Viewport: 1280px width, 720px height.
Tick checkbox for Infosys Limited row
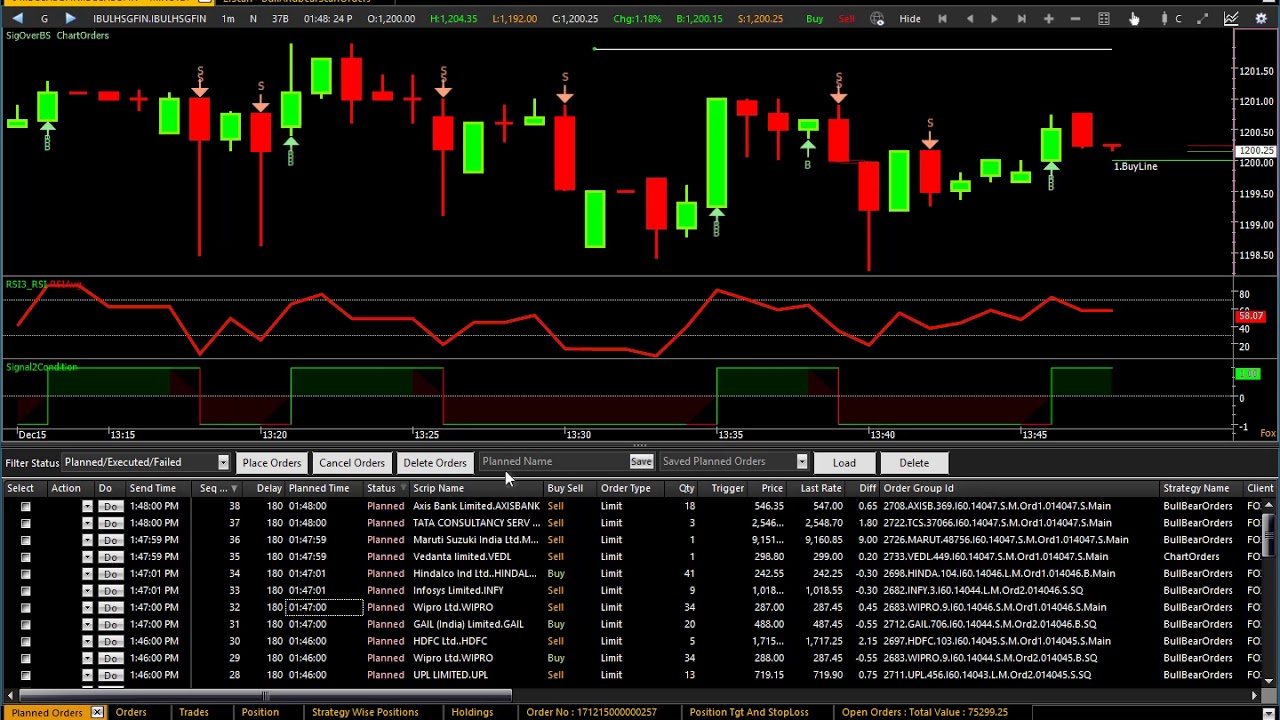point(26,591)
